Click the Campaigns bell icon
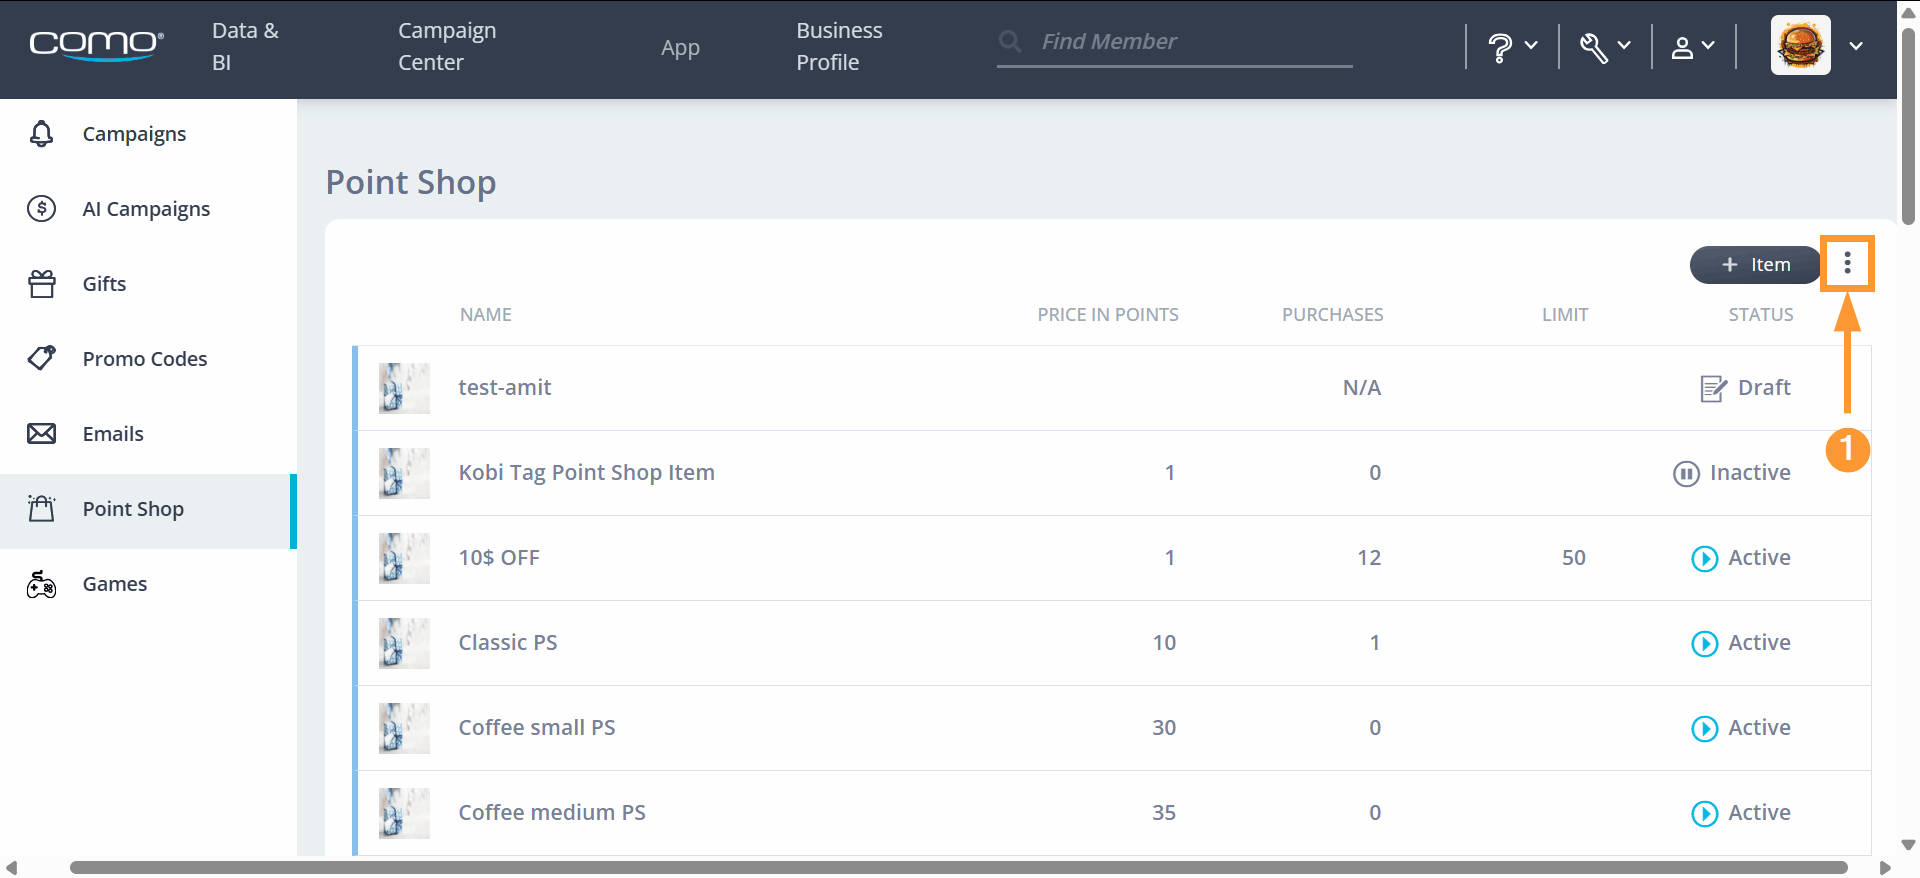Image resolution: width=1920 pixels, height=878 pixels. (x=41, y=134)
